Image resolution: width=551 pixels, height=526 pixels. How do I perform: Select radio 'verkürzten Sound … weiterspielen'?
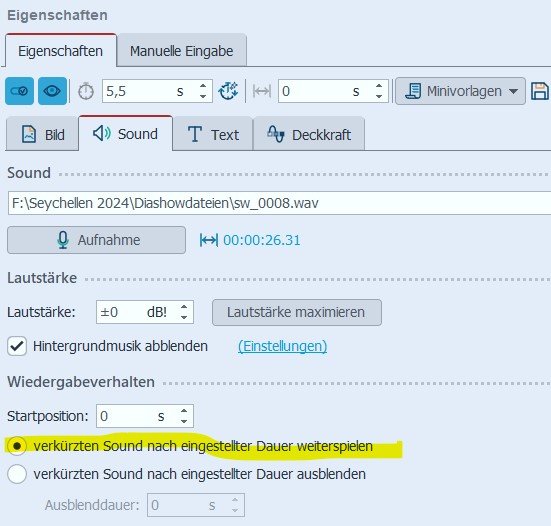pyautogui.click(x=17, y=446)
